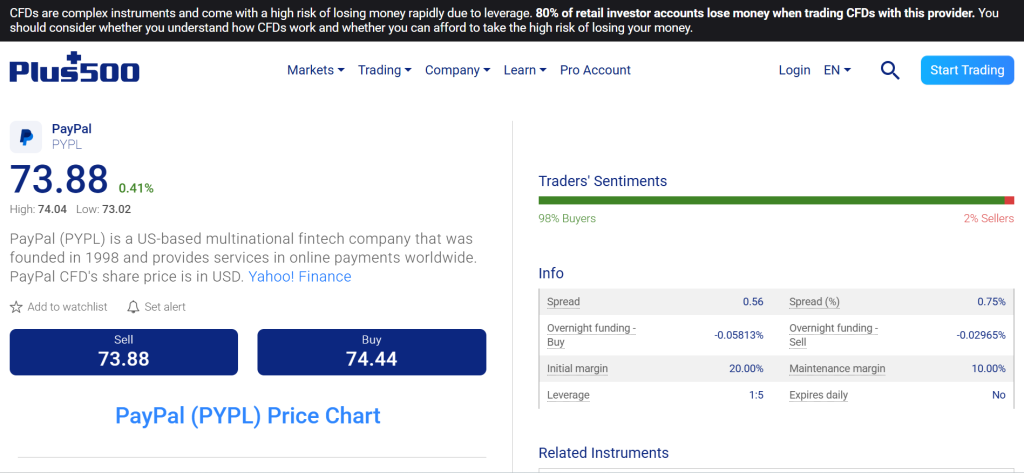Go to the Pro Account page
Viewport: 1024px width, 473px height.
[595, 70]
